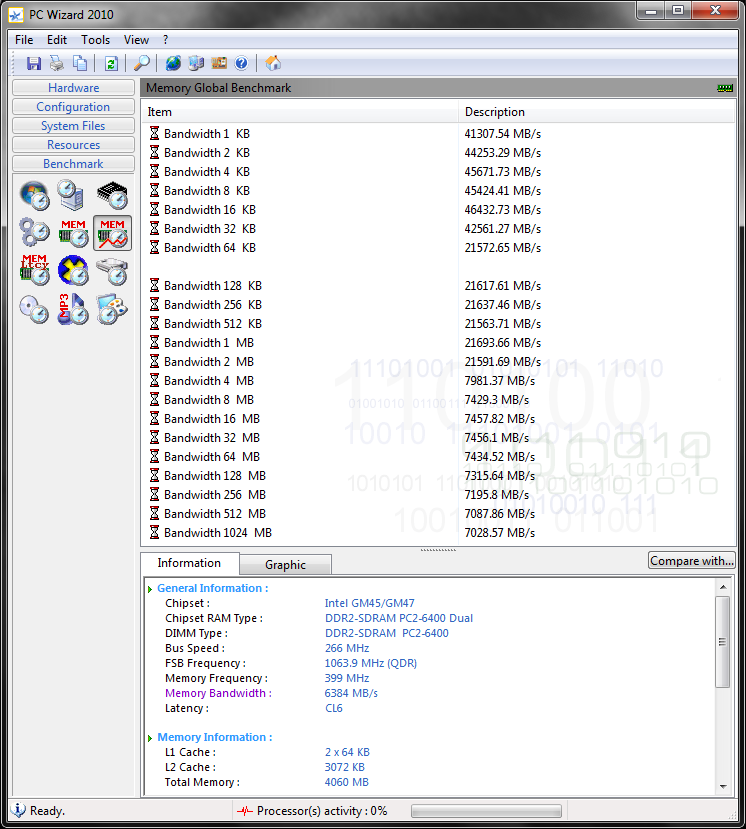
Task: Run the DirectX yellow X benchmark icon
Action: point(73,270)
